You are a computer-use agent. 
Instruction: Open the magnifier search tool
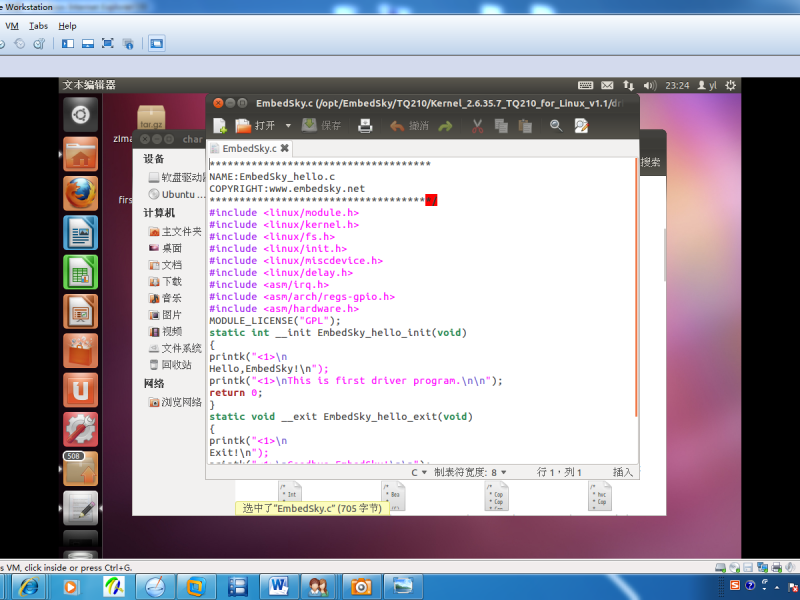pos(556,126)
